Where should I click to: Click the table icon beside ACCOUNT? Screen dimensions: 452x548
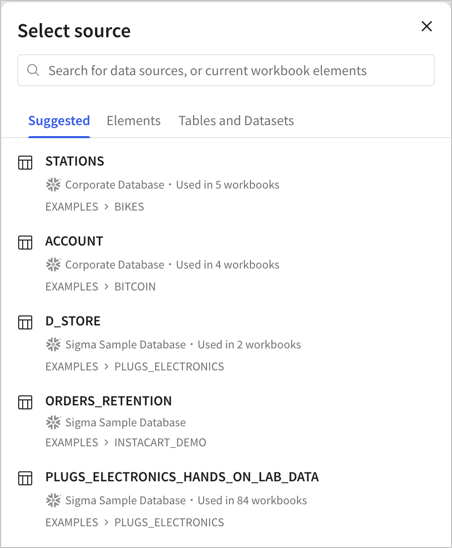click(25, 242)
